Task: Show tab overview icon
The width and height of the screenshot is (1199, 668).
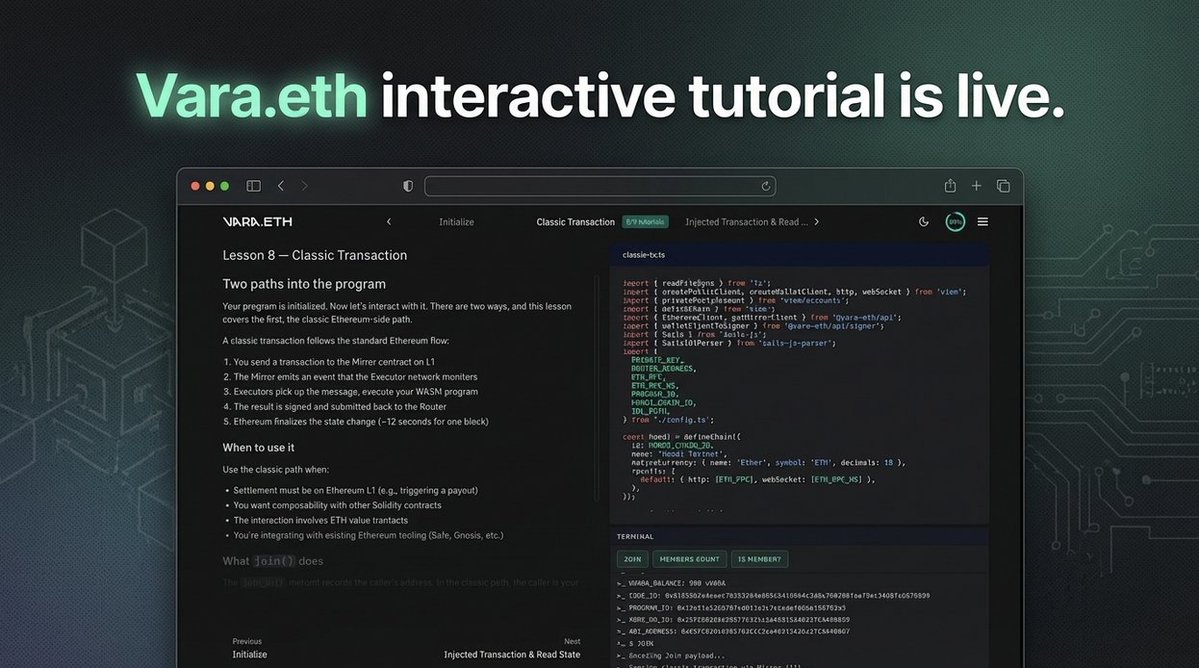Action: pyautogui.click(x=1003, y=186)
